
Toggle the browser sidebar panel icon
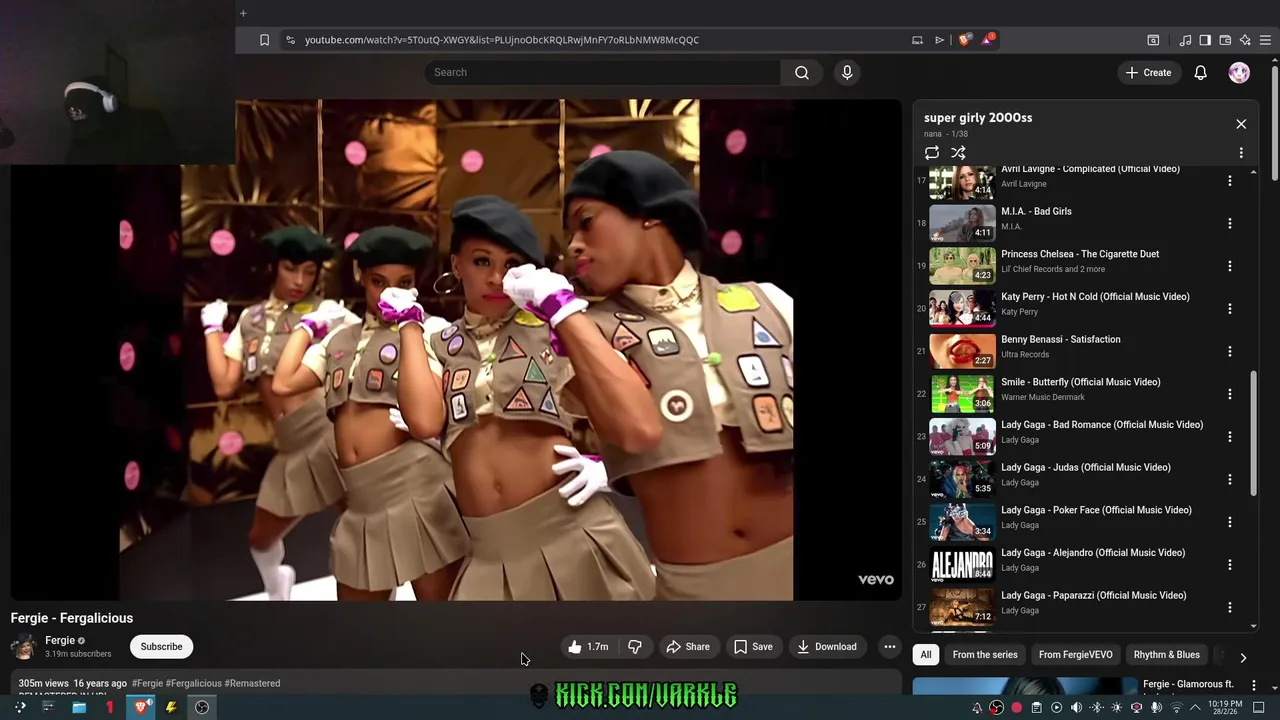coord(1205,40)
